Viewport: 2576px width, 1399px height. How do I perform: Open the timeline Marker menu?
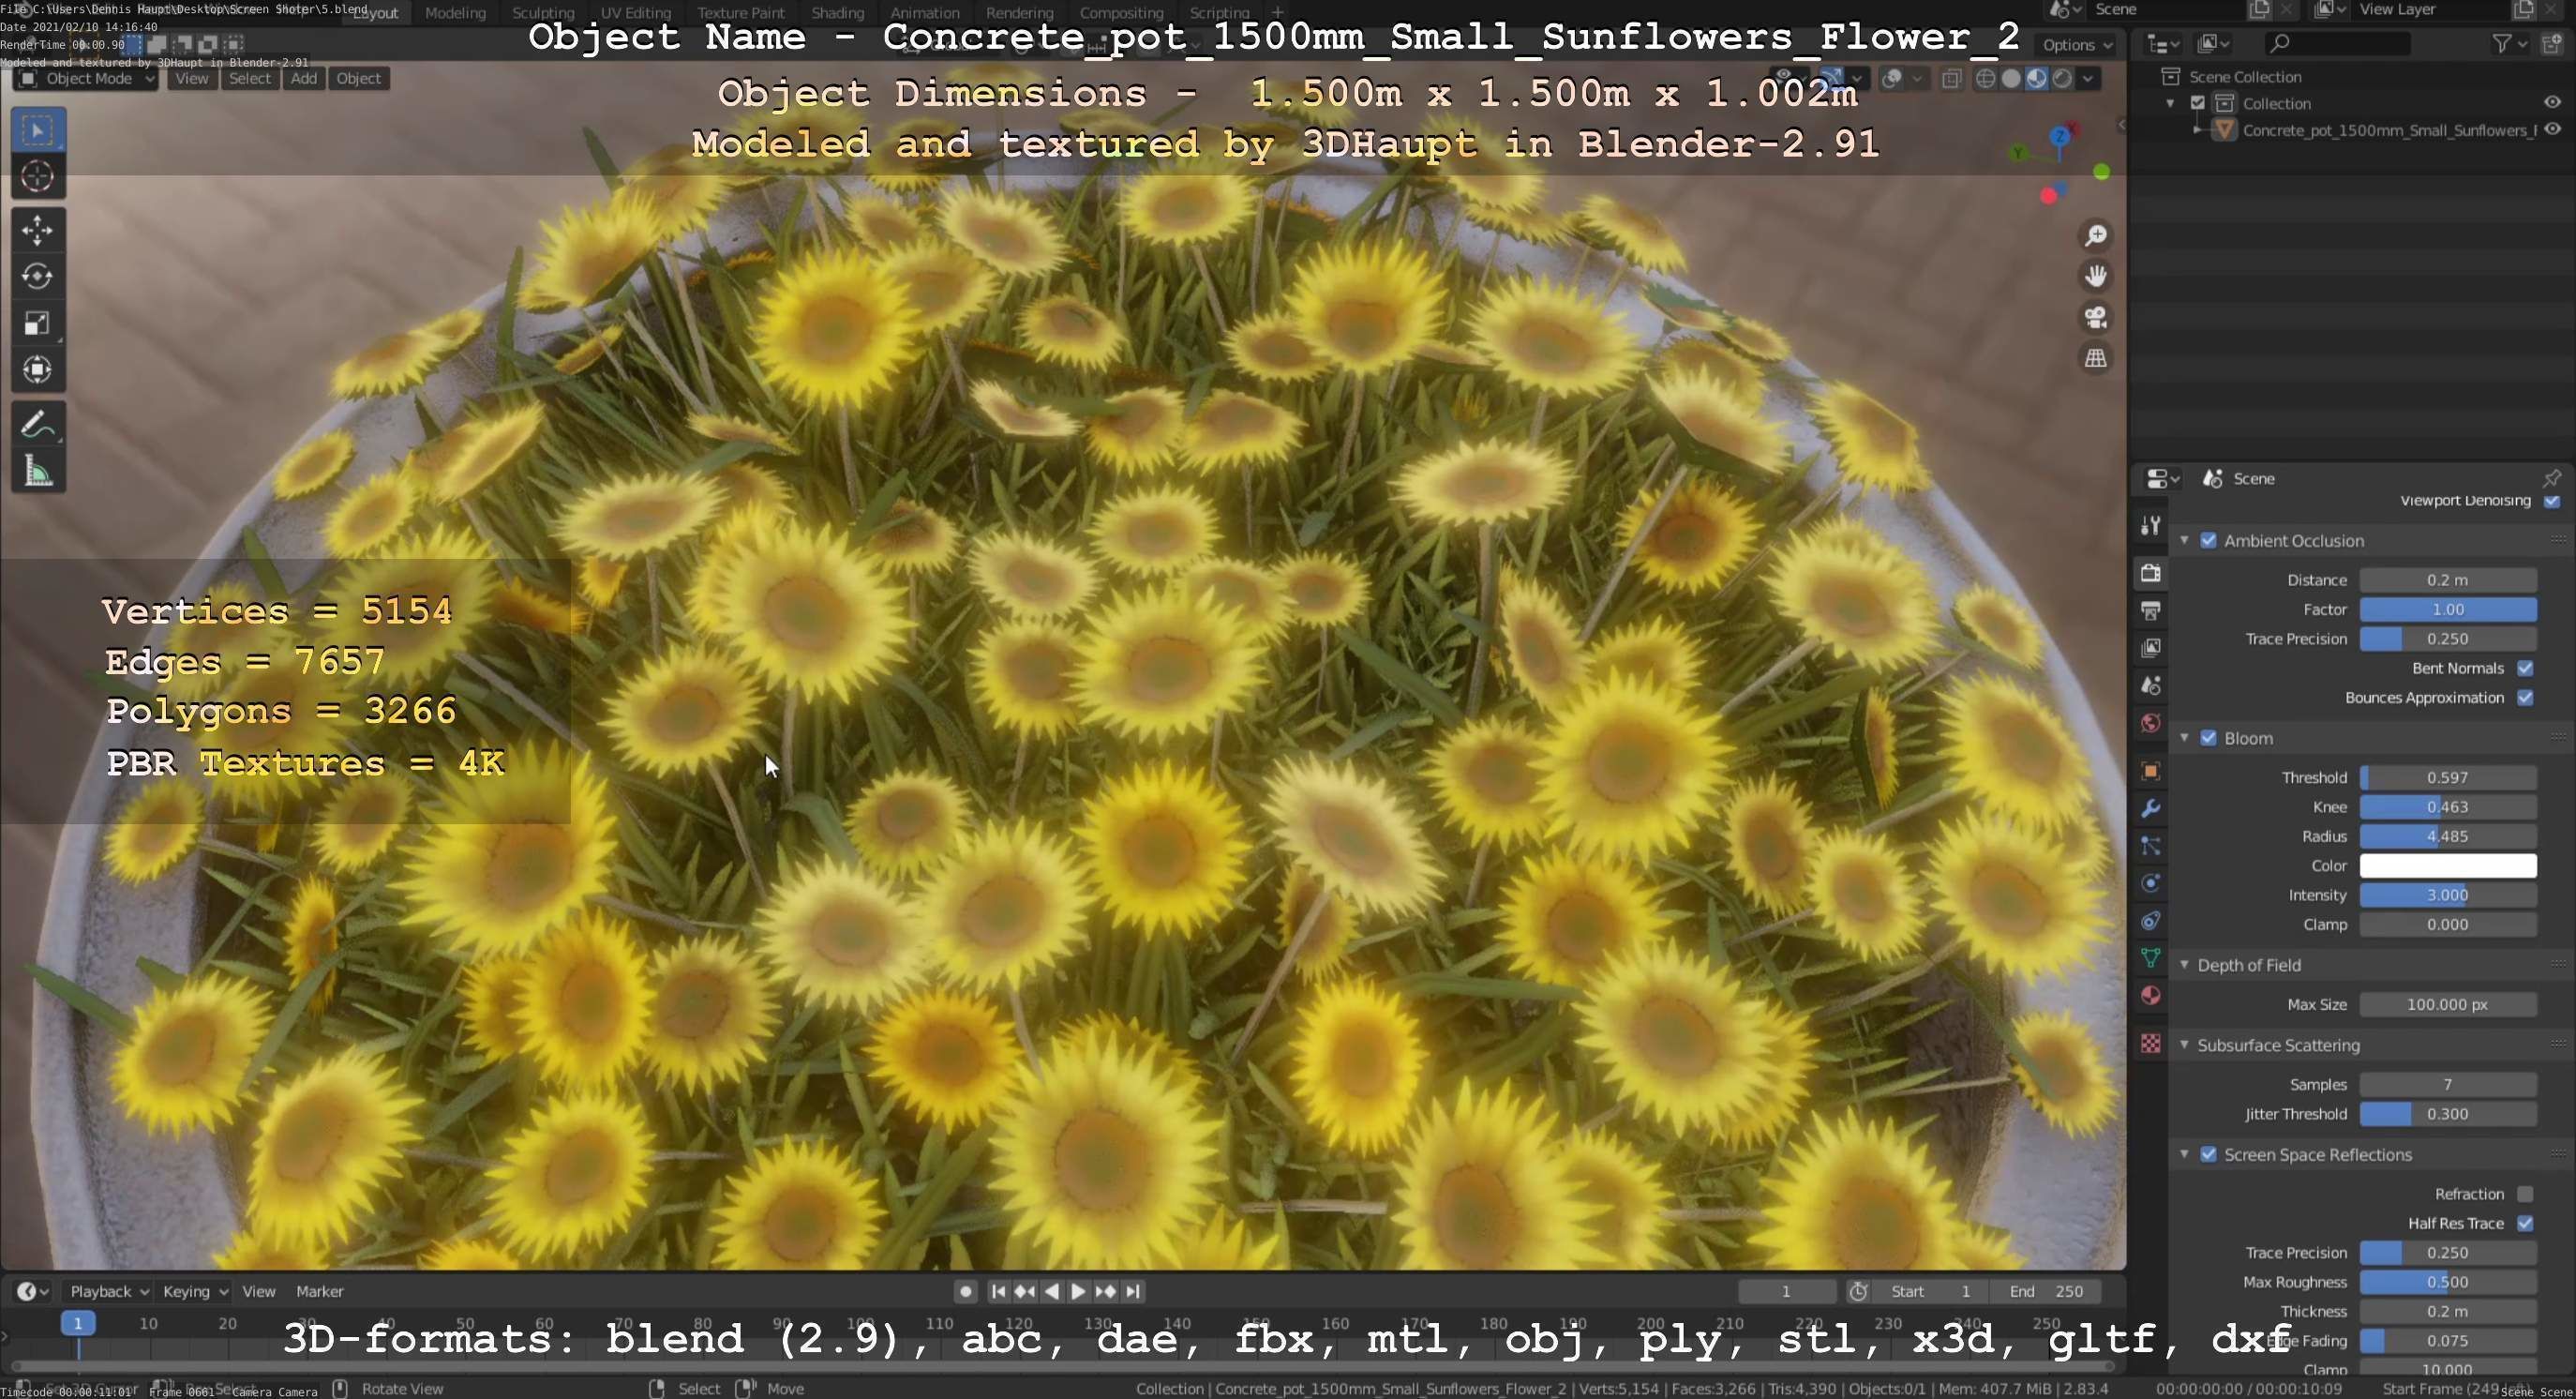(x=320, y=1291)
